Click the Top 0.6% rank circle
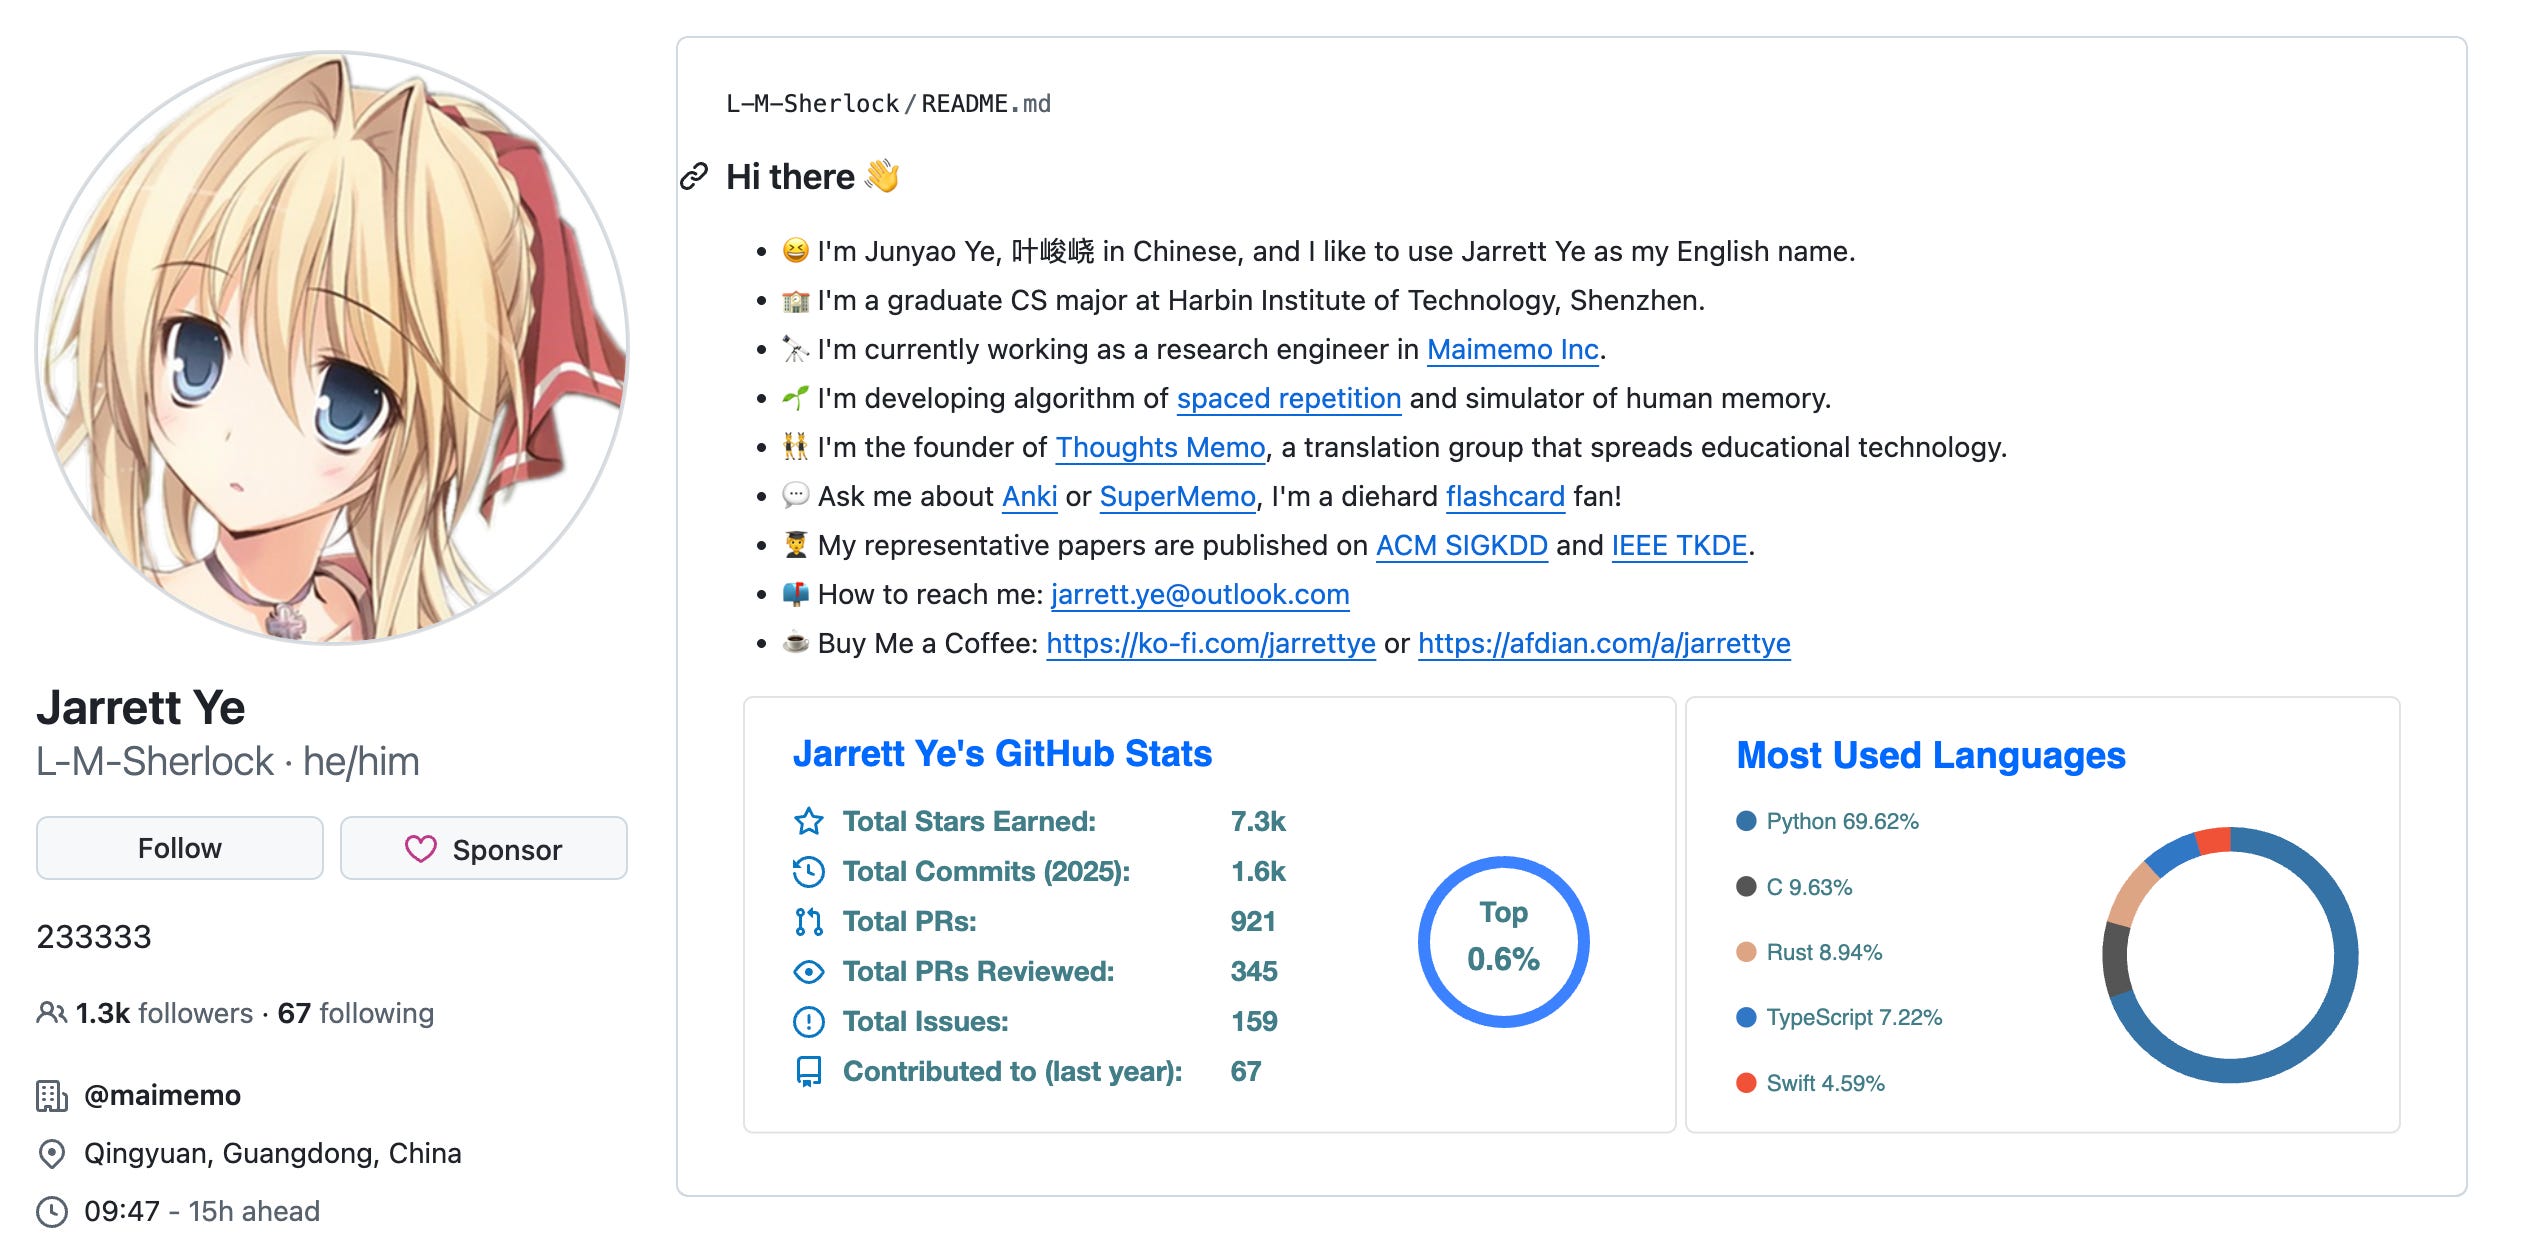 (x=1503, y=941)
